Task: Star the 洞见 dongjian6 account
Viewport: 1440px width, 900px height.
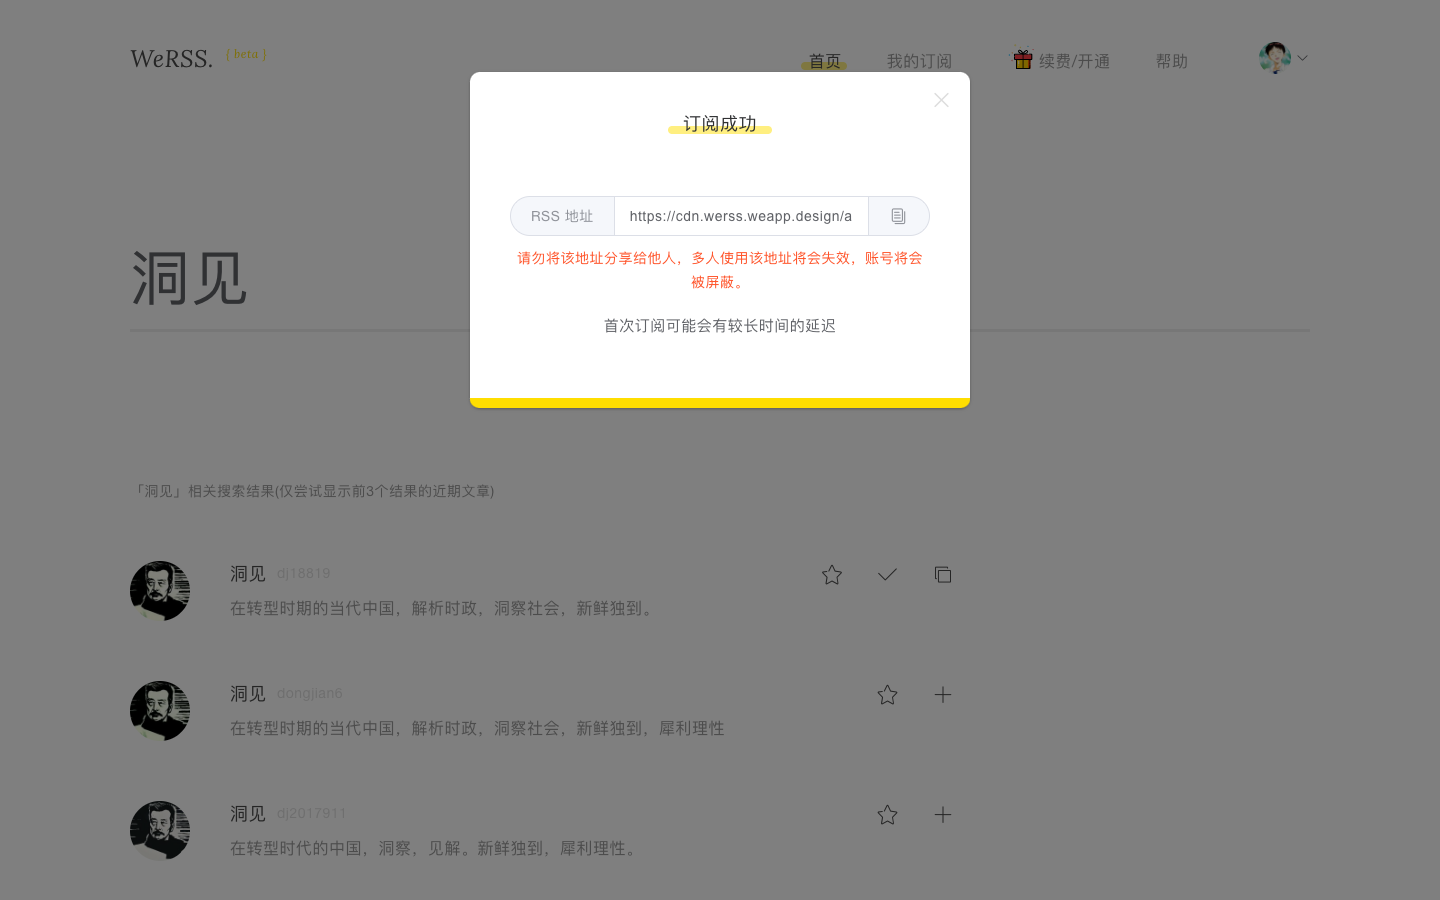Action: (x=887, y=694)
